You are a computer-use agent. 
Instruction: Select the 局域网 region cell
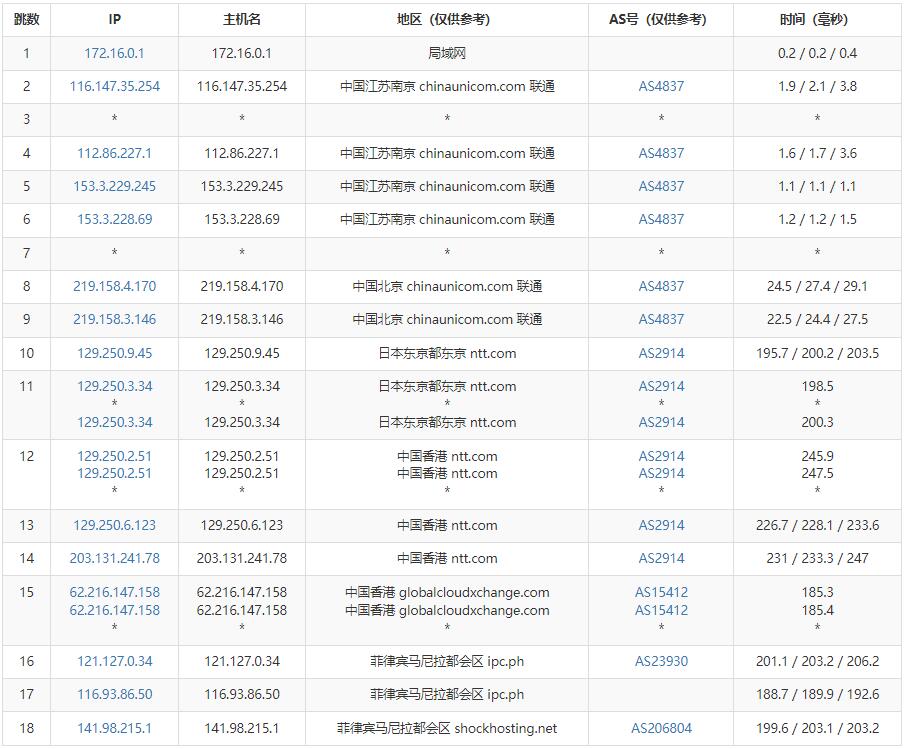[447, 53]
